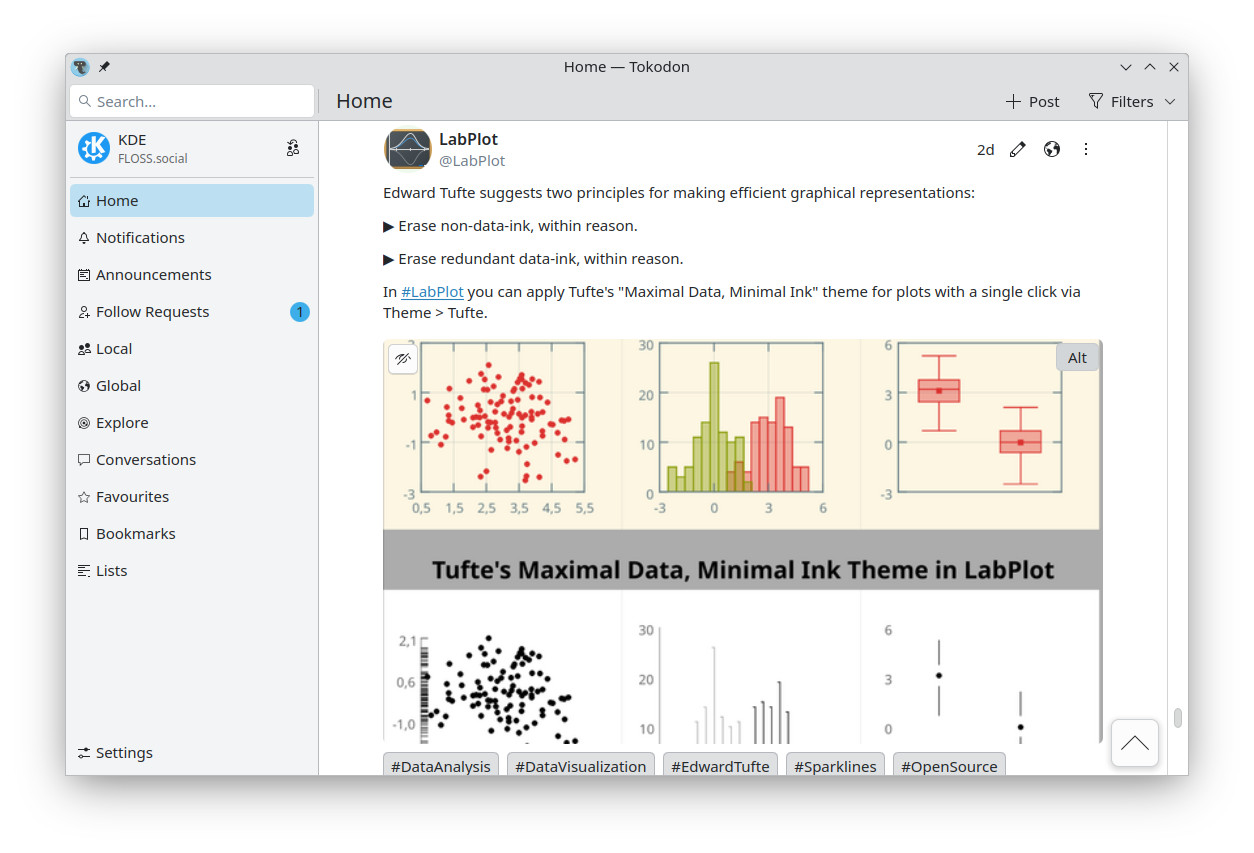Click the Global globe icon in the sidebar

tap(84, 386)
